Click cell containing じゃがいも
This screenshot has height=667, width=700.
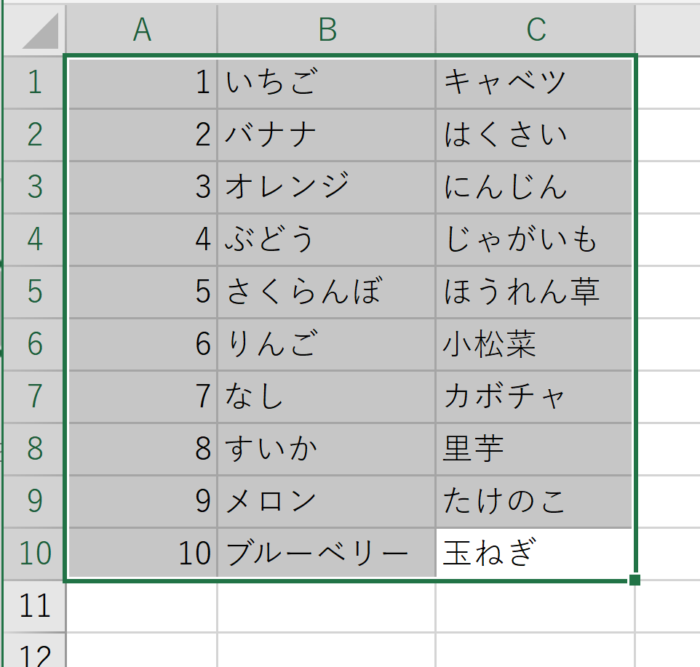[x=536, y=239]
